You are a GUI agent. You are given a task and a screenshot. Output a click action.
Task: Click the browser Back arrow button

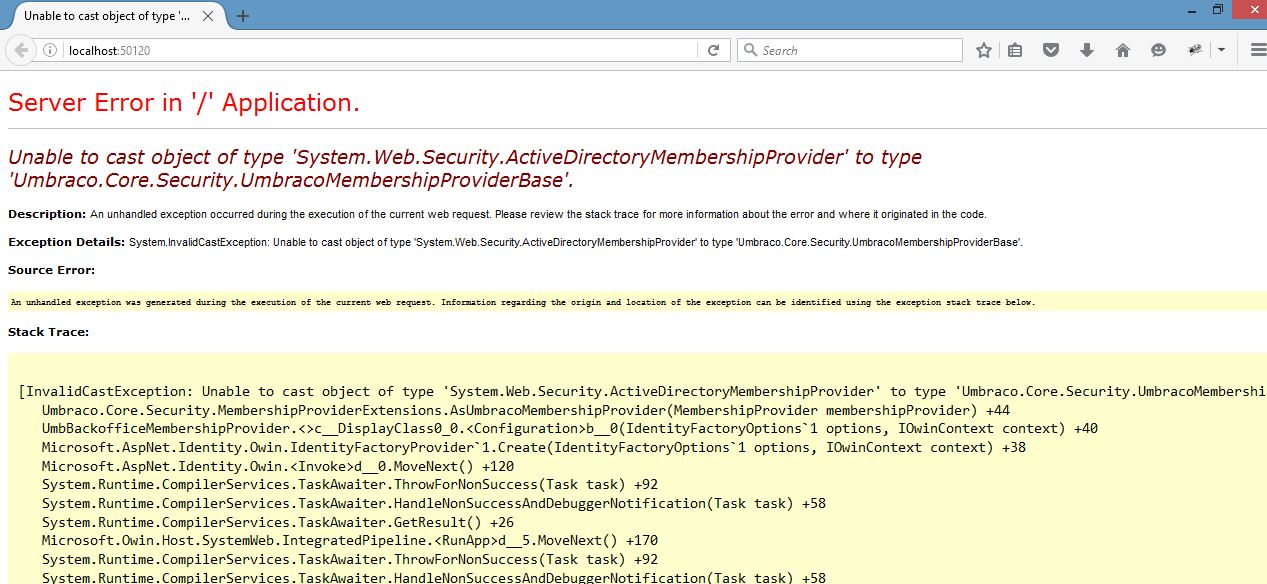click(x=21, y=50)
